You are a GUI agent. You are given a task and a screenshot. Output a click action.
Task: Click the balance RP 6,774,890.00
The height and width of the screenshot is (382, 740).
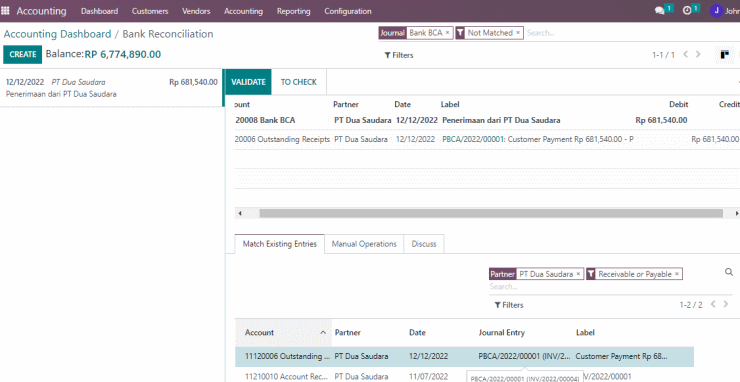pyautogui.click(x=123, y=54)
